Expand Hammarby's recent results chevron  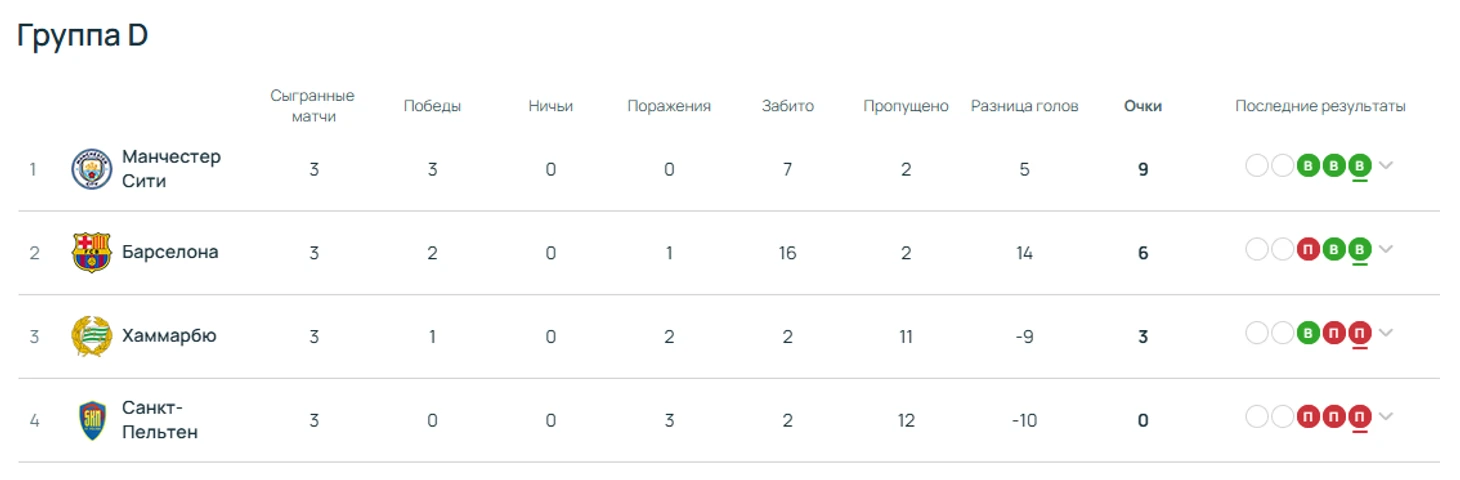(x=1385, y=333)
